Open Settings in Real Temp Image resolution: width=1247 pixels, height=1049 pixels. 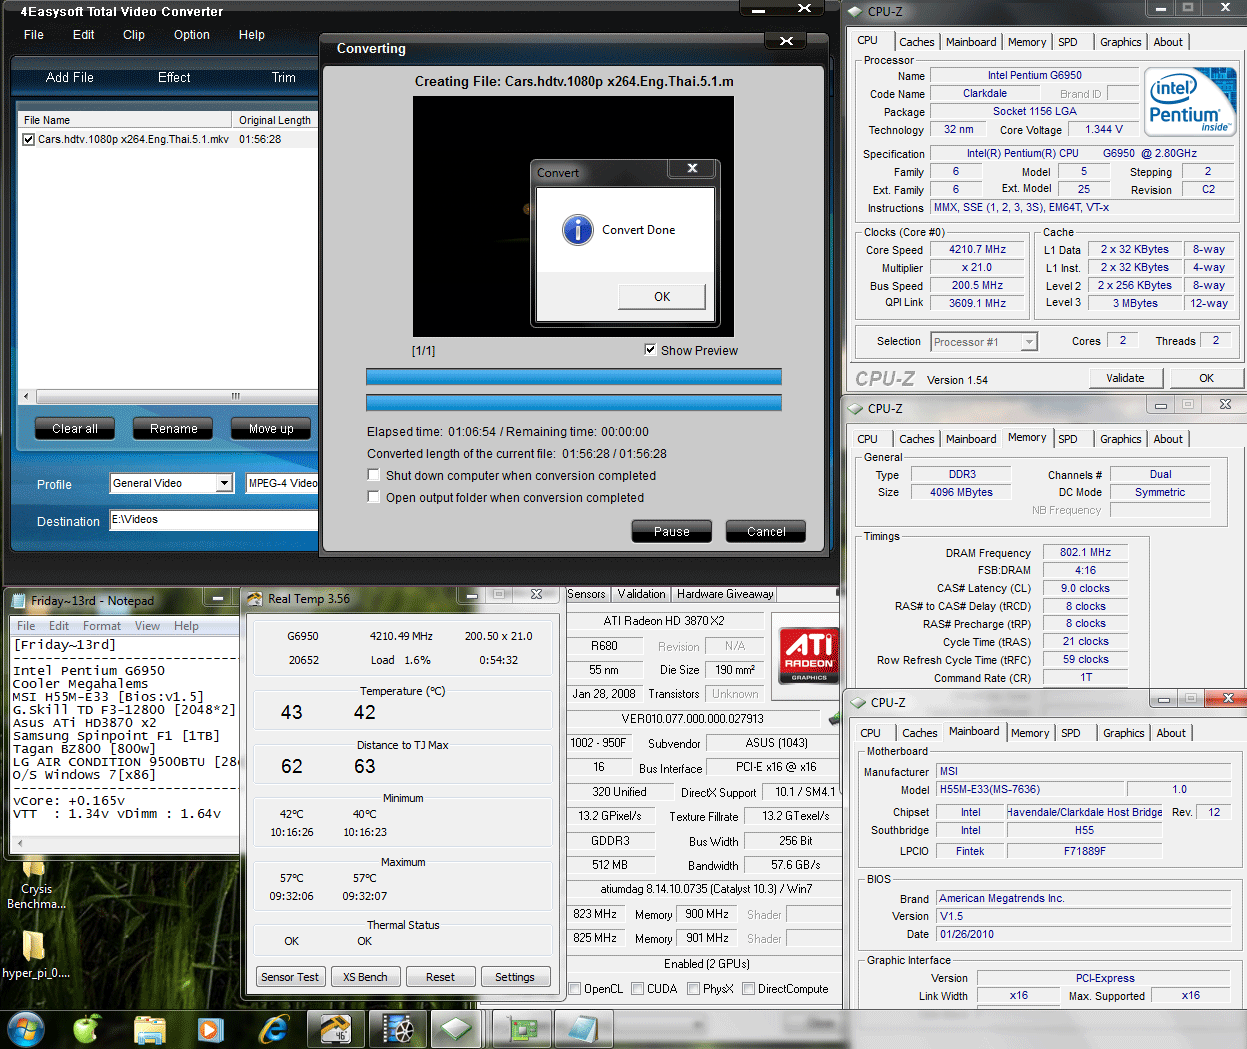pyautogui.click(x=515, y=977)
